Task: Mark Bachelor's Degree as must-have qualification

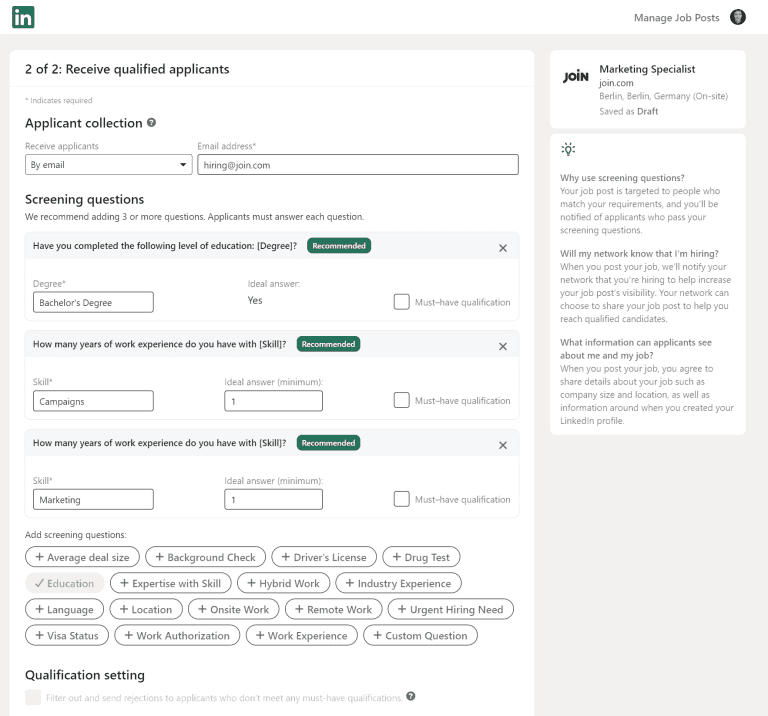Action: (401, 302)
